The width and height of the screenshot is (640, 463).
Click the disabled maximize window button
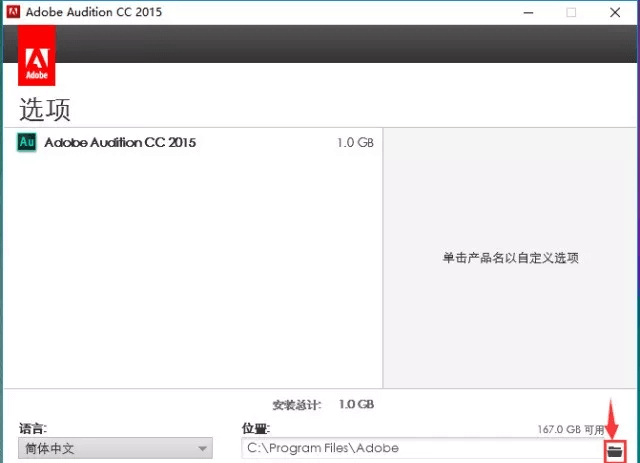tap(571, 13)
